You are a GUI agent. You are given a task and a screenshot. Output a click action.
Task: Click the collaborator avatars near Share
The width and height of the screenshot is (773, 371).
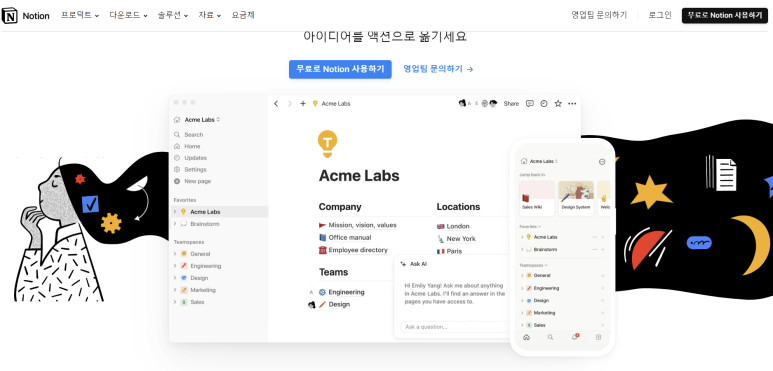478,103
